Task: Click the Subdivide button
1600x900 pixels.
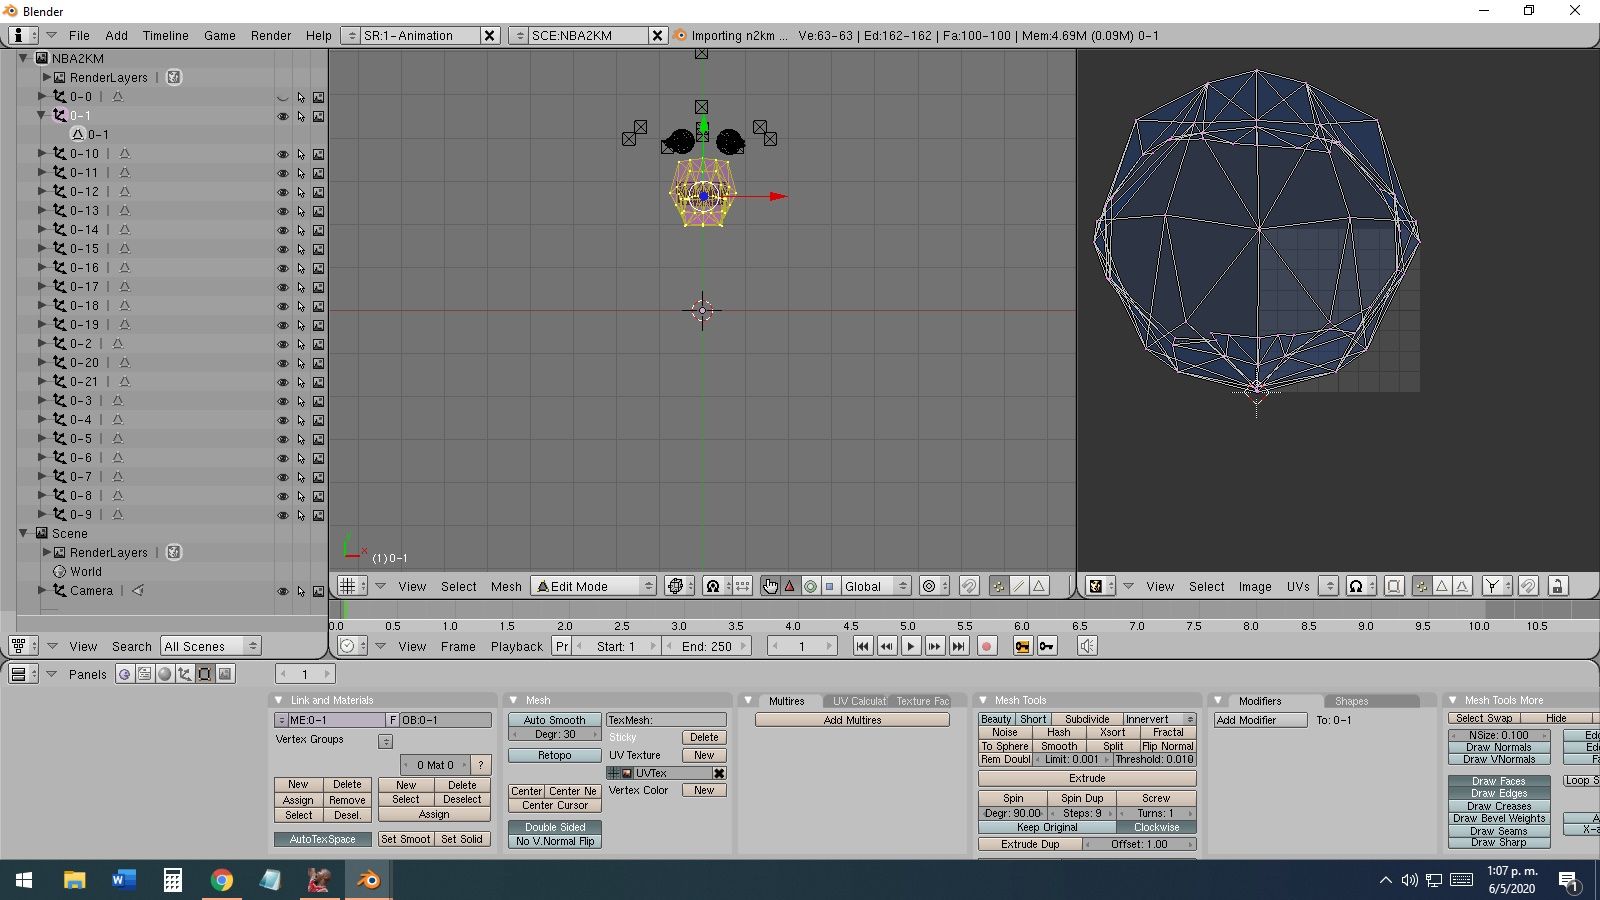Action: 1087,719
